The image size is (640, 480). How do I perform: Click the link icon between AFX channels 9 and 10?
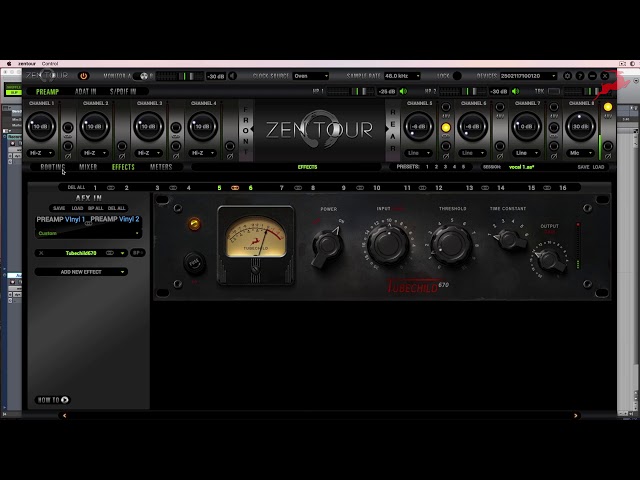360,188
